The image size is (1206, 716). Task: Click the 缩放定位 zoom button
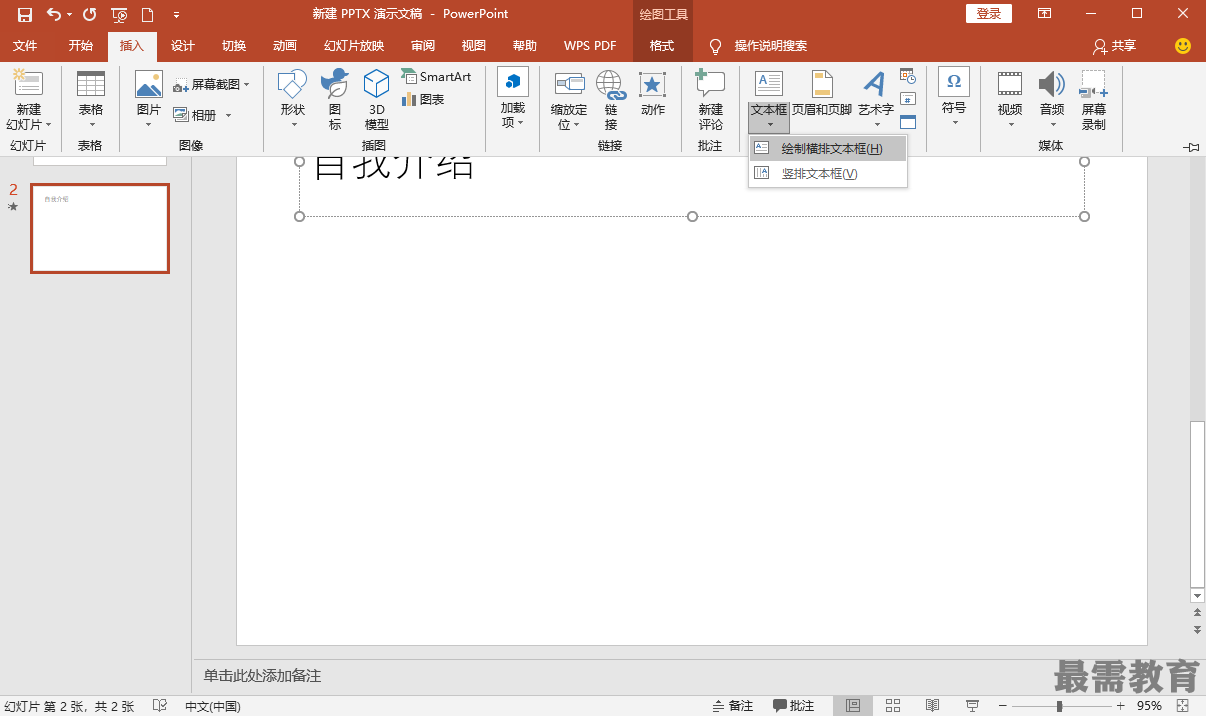point(569,100)
